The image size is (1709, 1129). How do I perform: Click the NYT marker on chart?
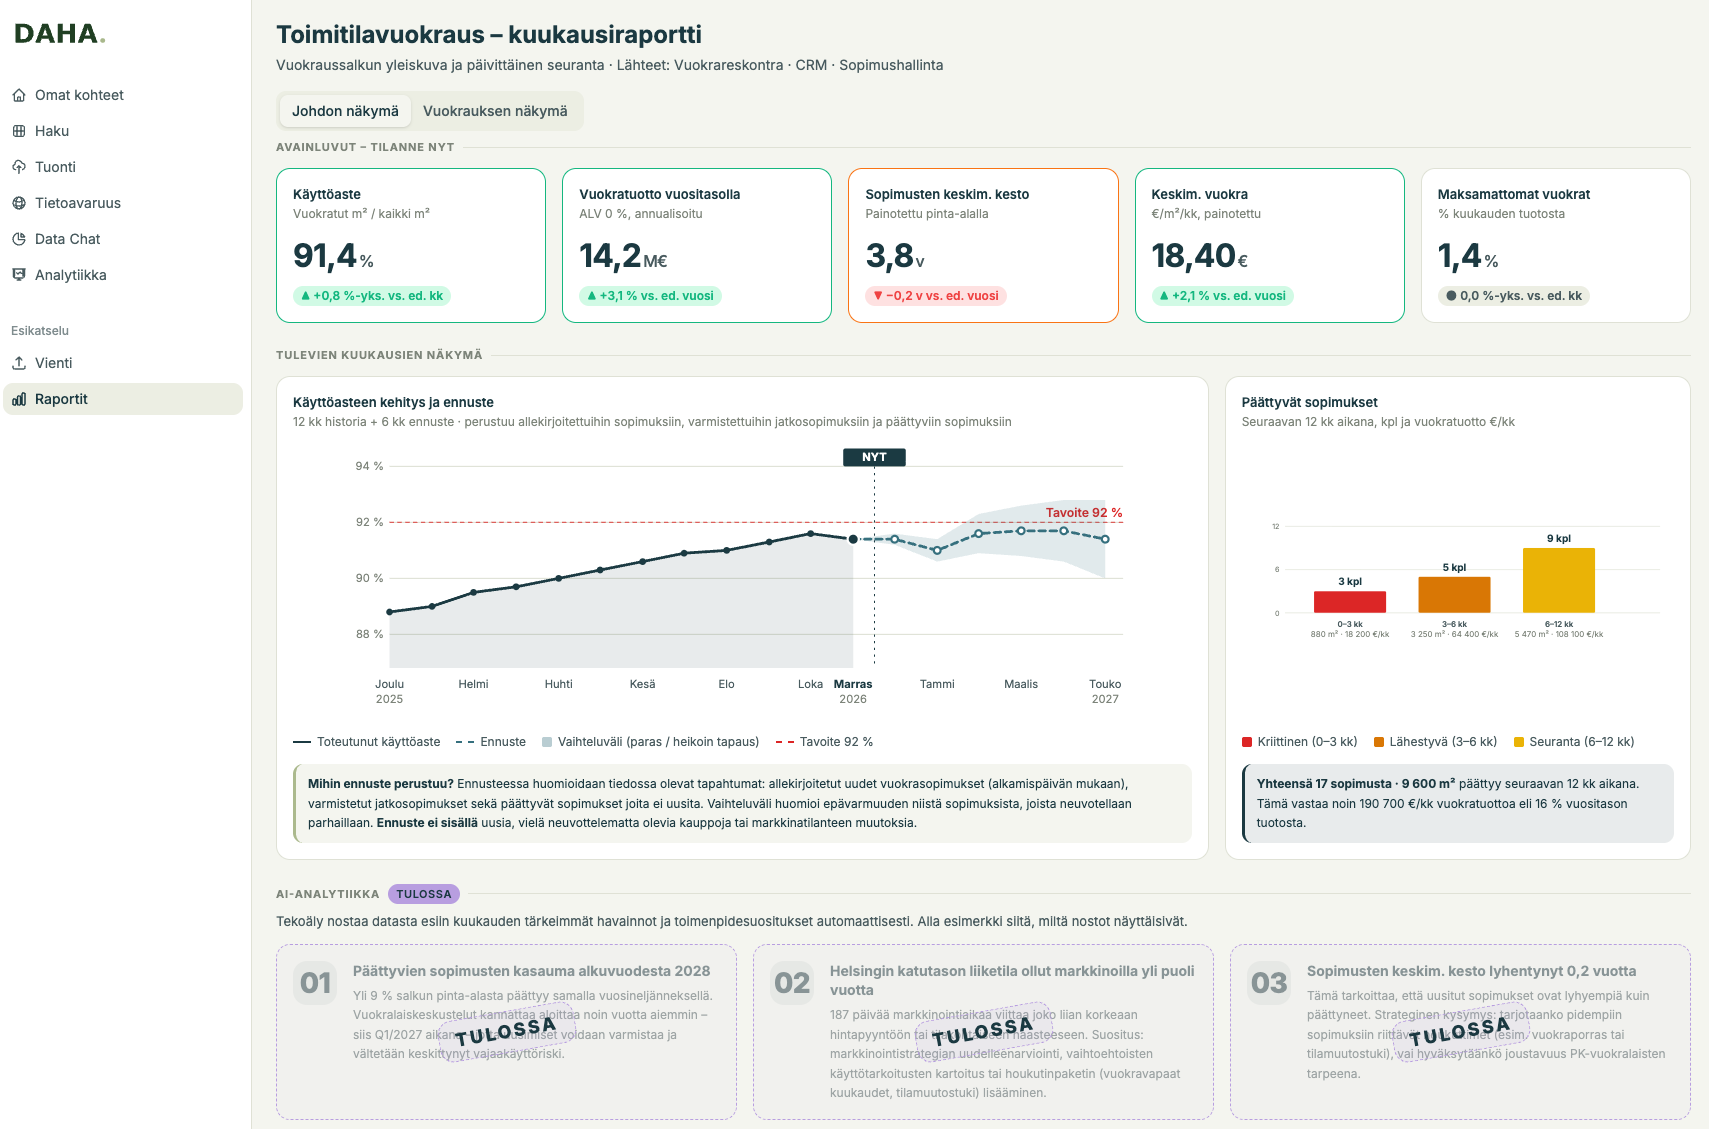click(x=874, y=457)
